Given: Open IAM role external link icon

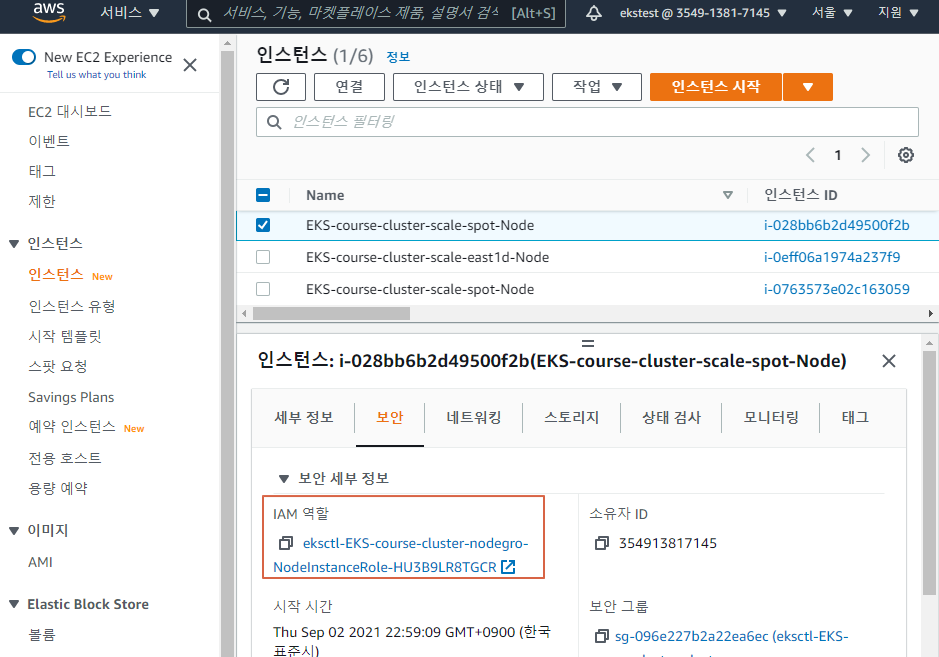Looking at the screenshot, I should click(508, 567).
